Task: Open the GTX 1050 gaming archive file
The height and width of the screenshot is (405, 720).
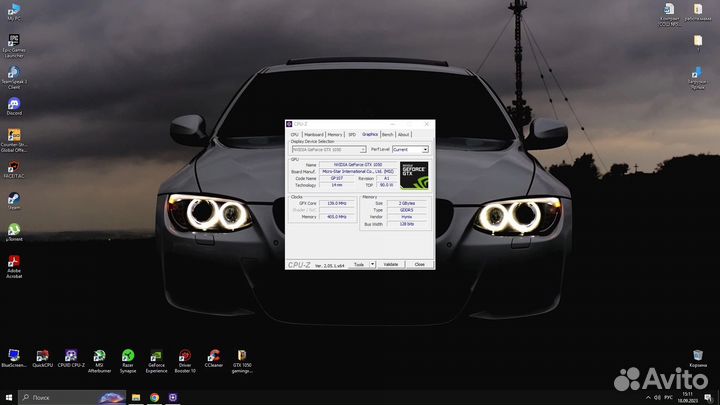Action: click(x=242, y=361)
